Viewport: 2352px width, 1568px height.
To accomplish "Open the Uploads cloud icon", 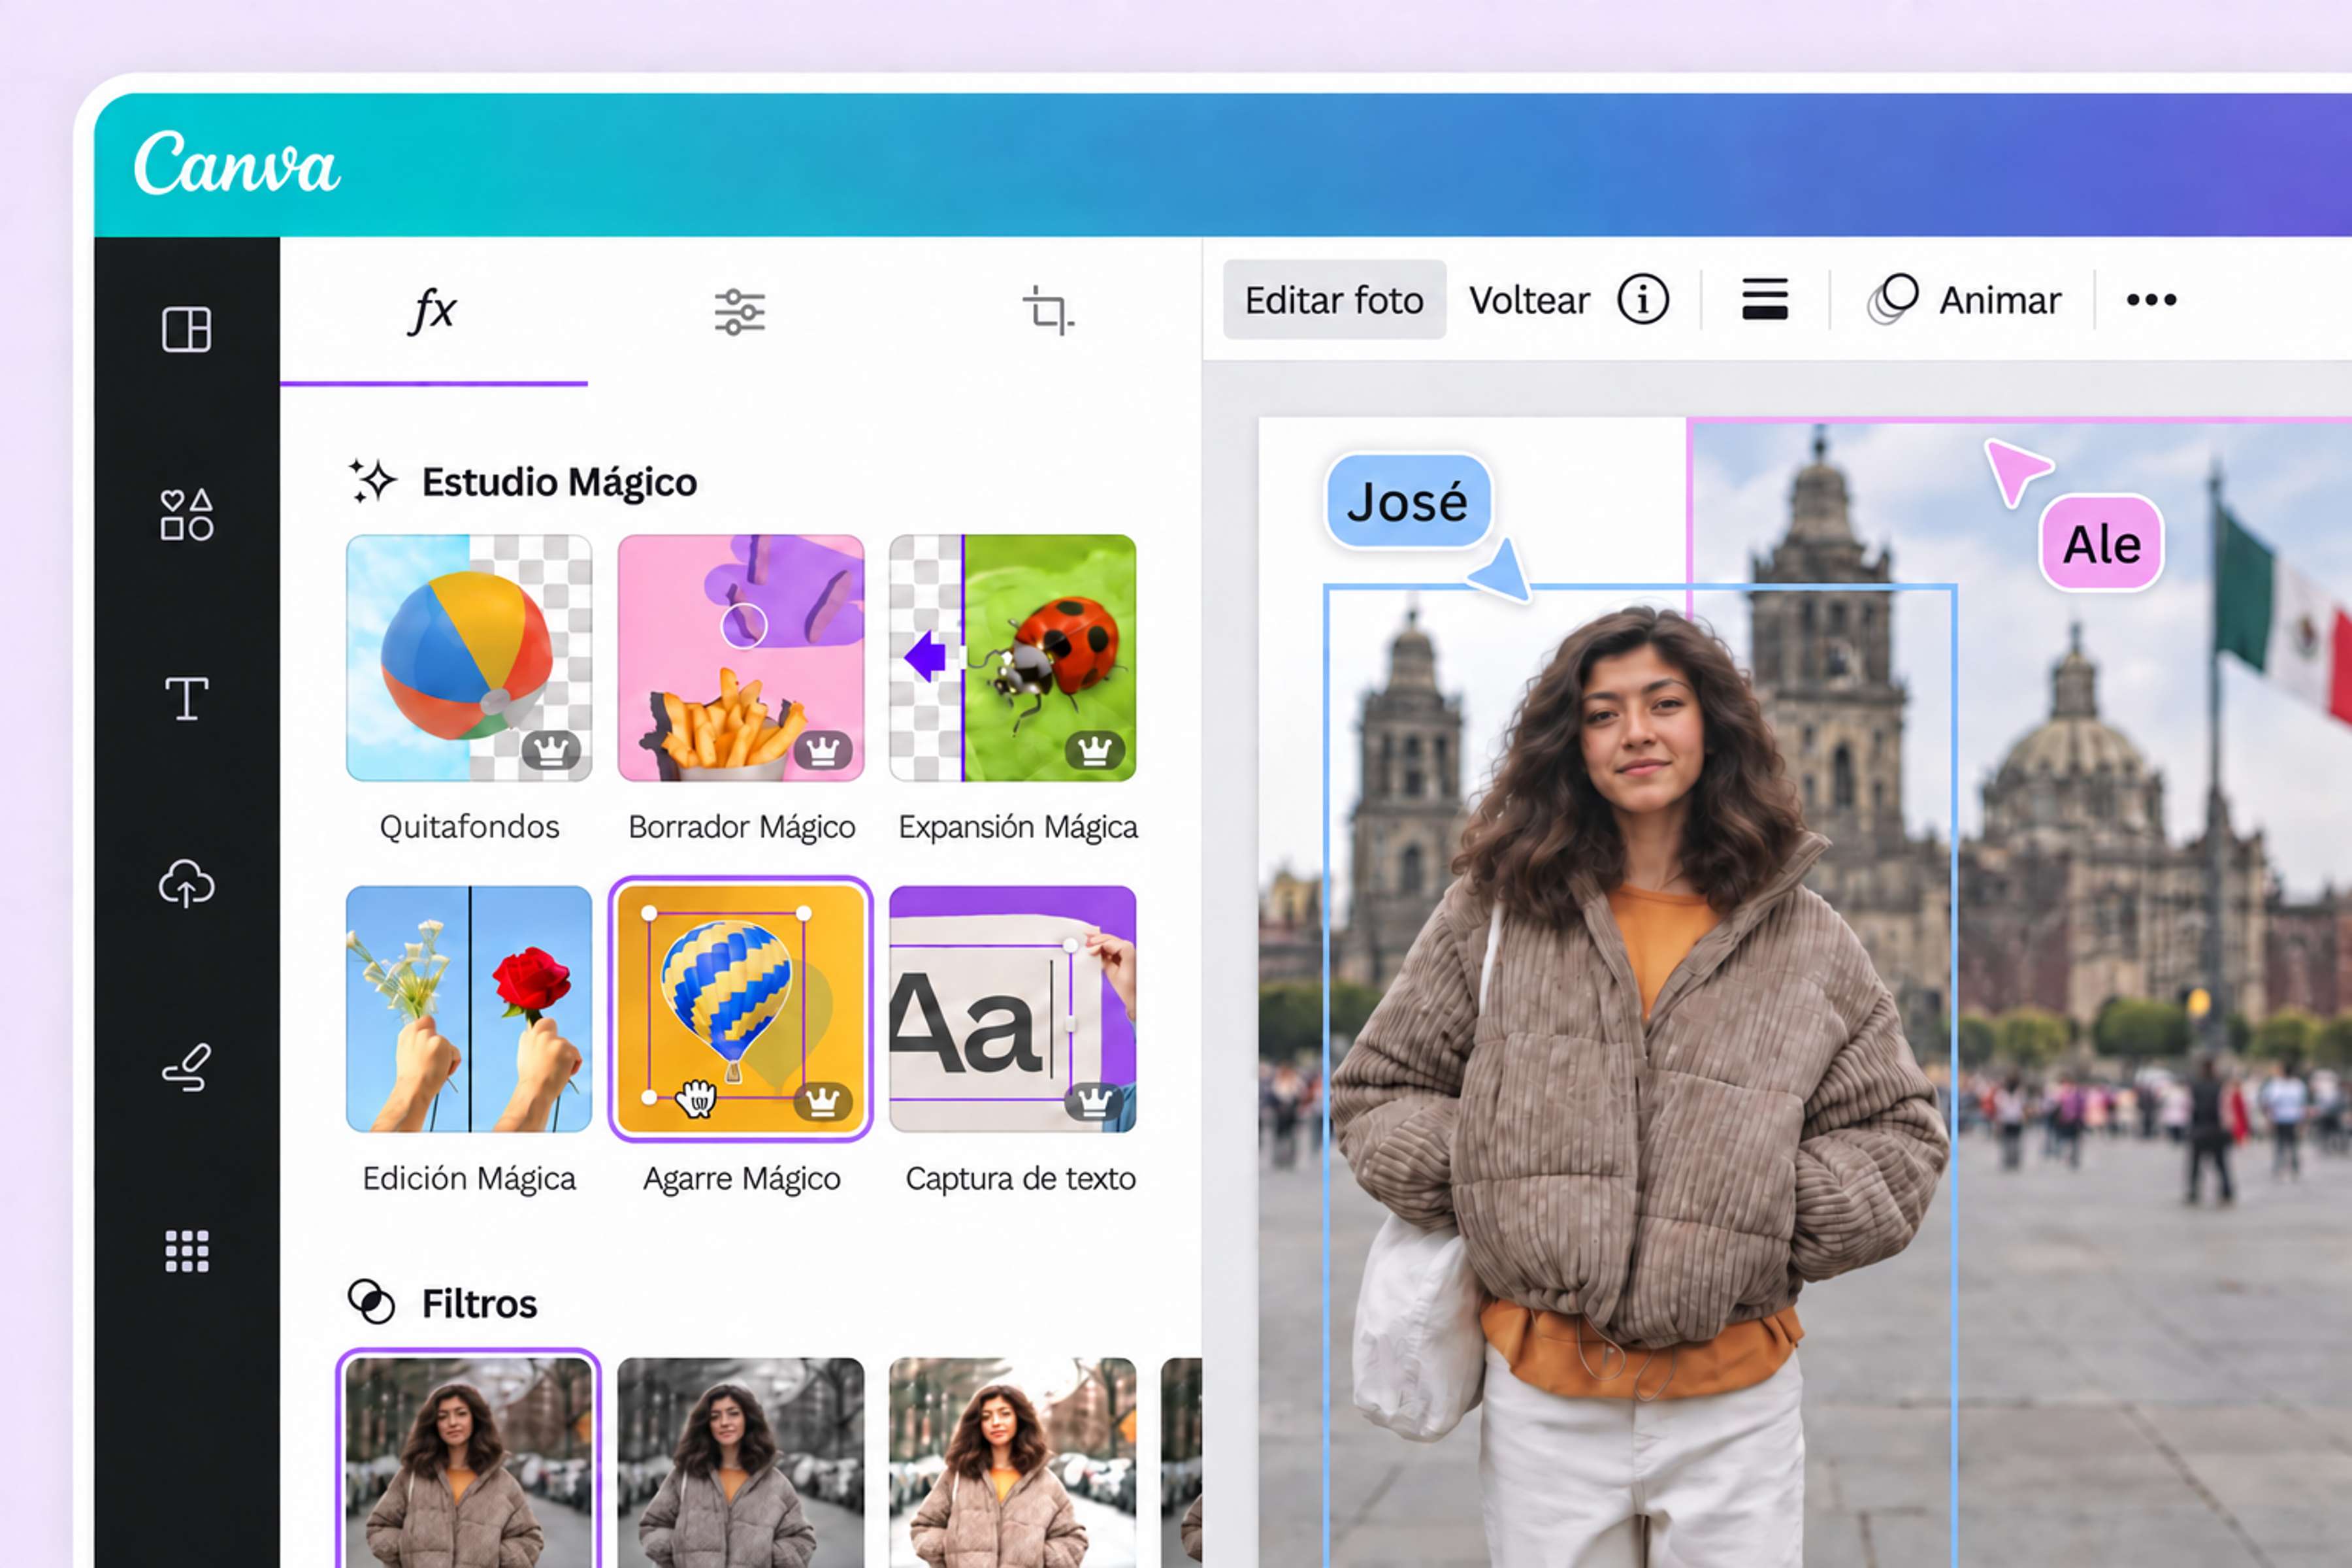I will click(x=186, y=883).
